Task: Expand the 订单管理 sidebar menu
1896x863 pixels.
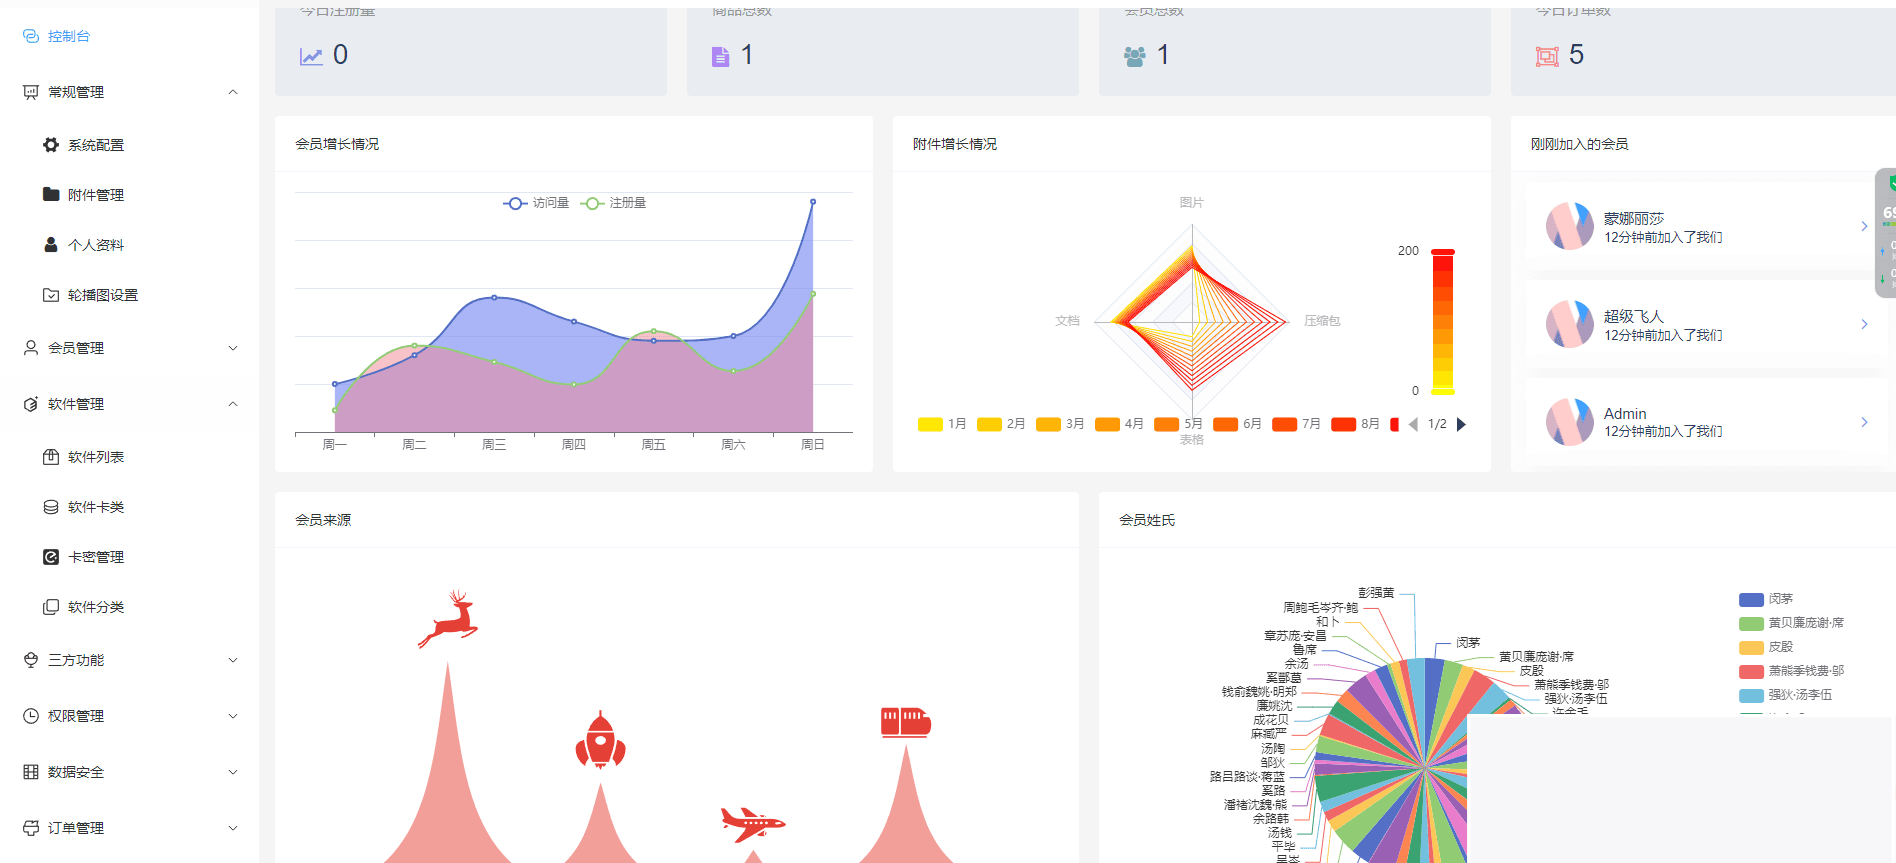Action: 130,828
